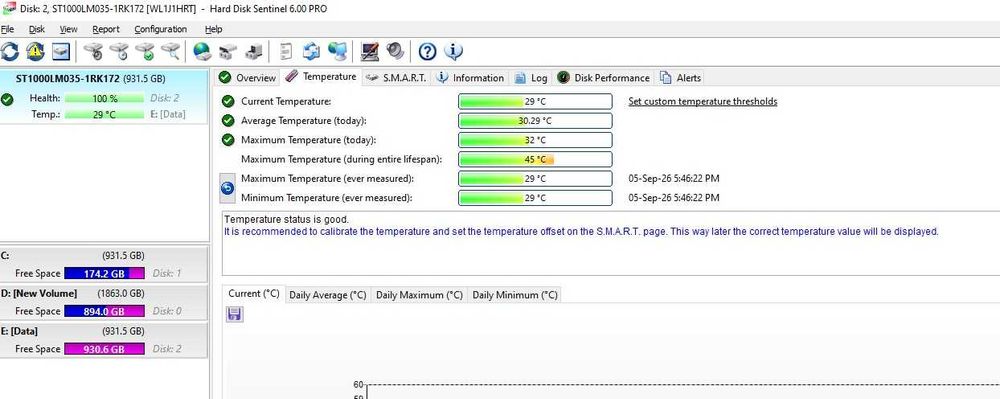The image size is (1000, 399).
Task: Click the Maximum Temperature (ever measured) label
Action: 327,178
